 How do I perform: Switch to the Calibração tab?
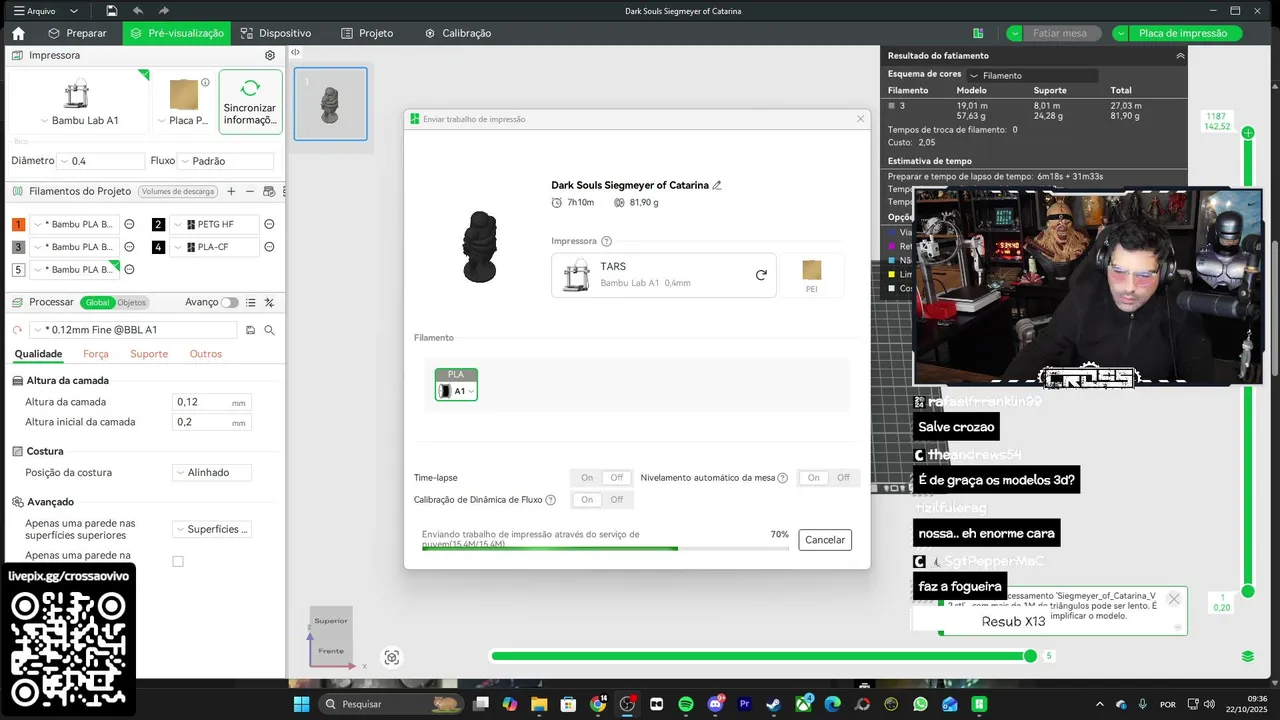pos(458,33)
